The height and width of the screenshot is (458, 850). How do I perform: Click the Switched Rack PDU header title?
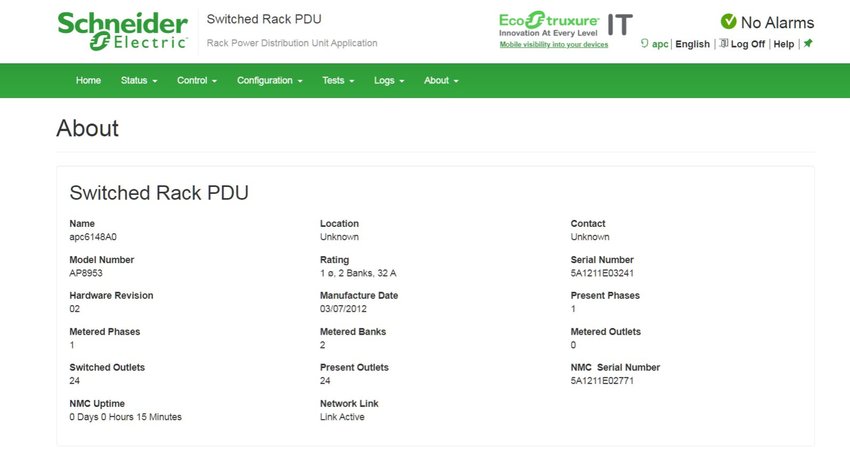(264, 19)
